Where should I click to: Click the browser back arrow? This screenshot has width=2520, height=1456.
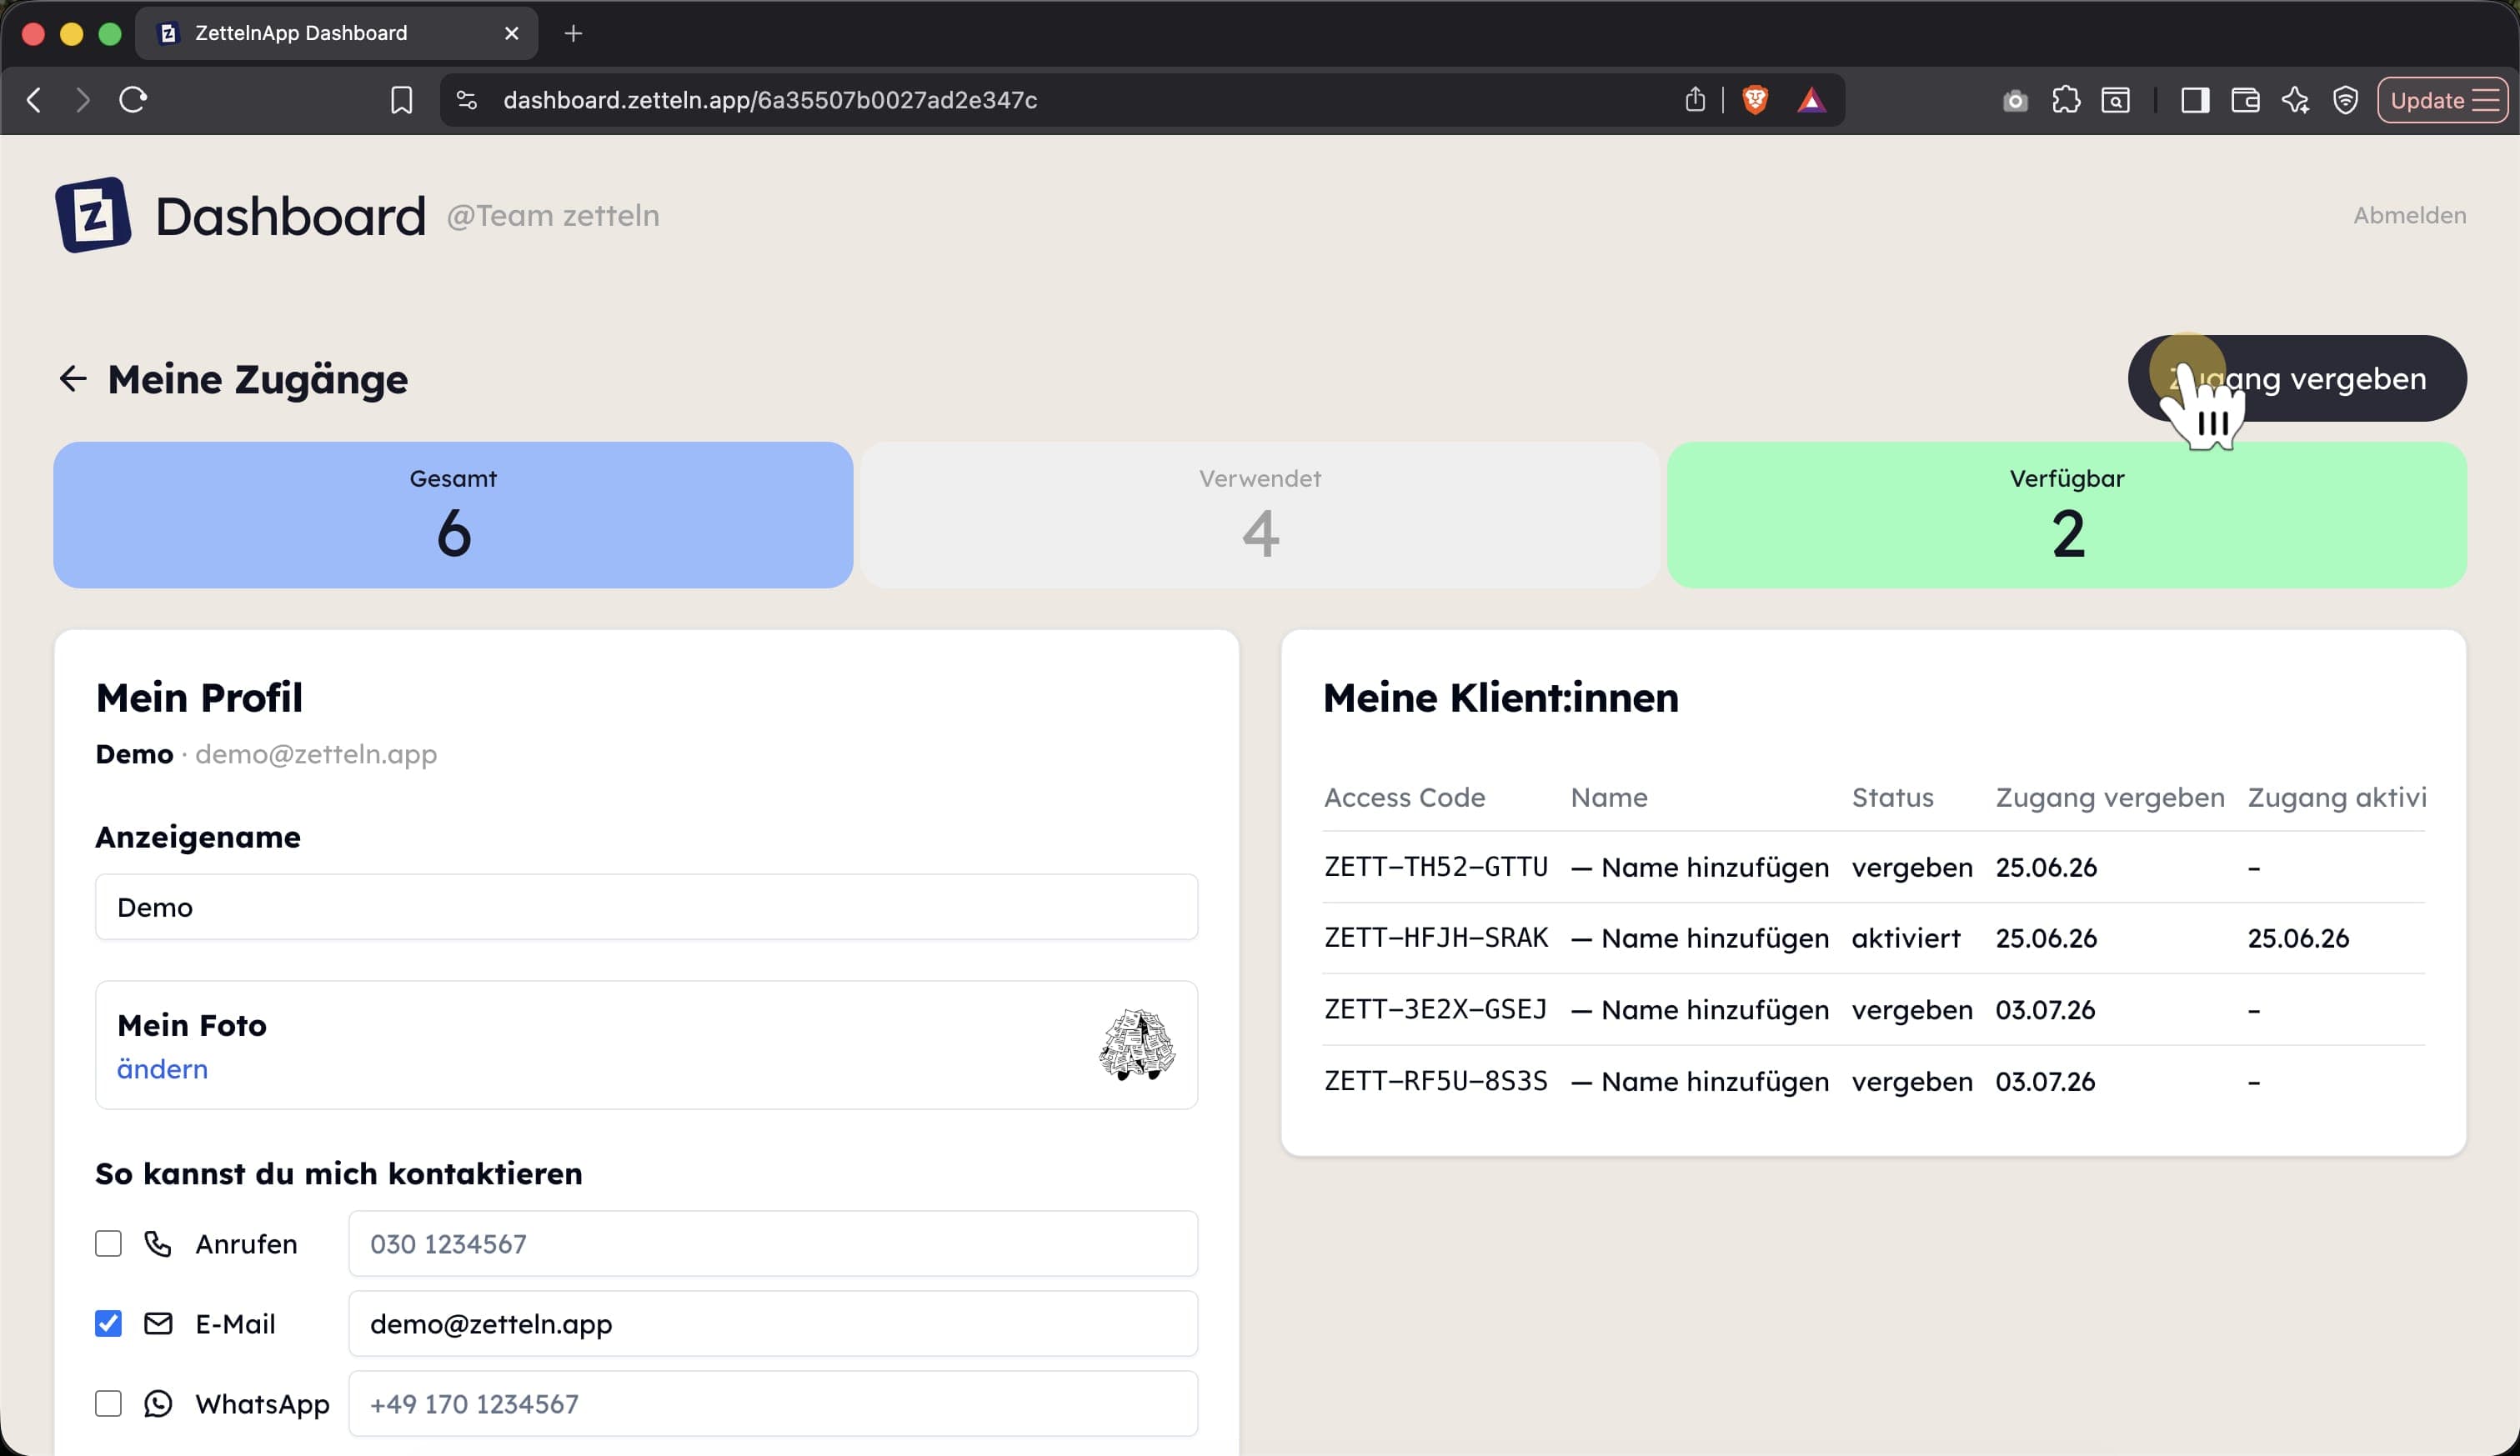[34, 100]
